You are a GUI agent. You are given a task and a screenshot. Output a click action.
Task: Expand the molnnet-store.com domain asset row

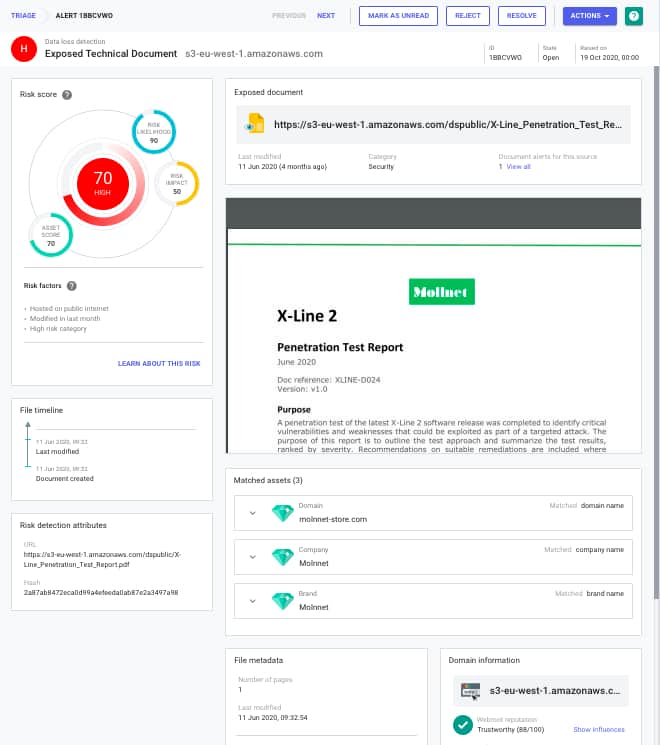click(x=253, y=513)
